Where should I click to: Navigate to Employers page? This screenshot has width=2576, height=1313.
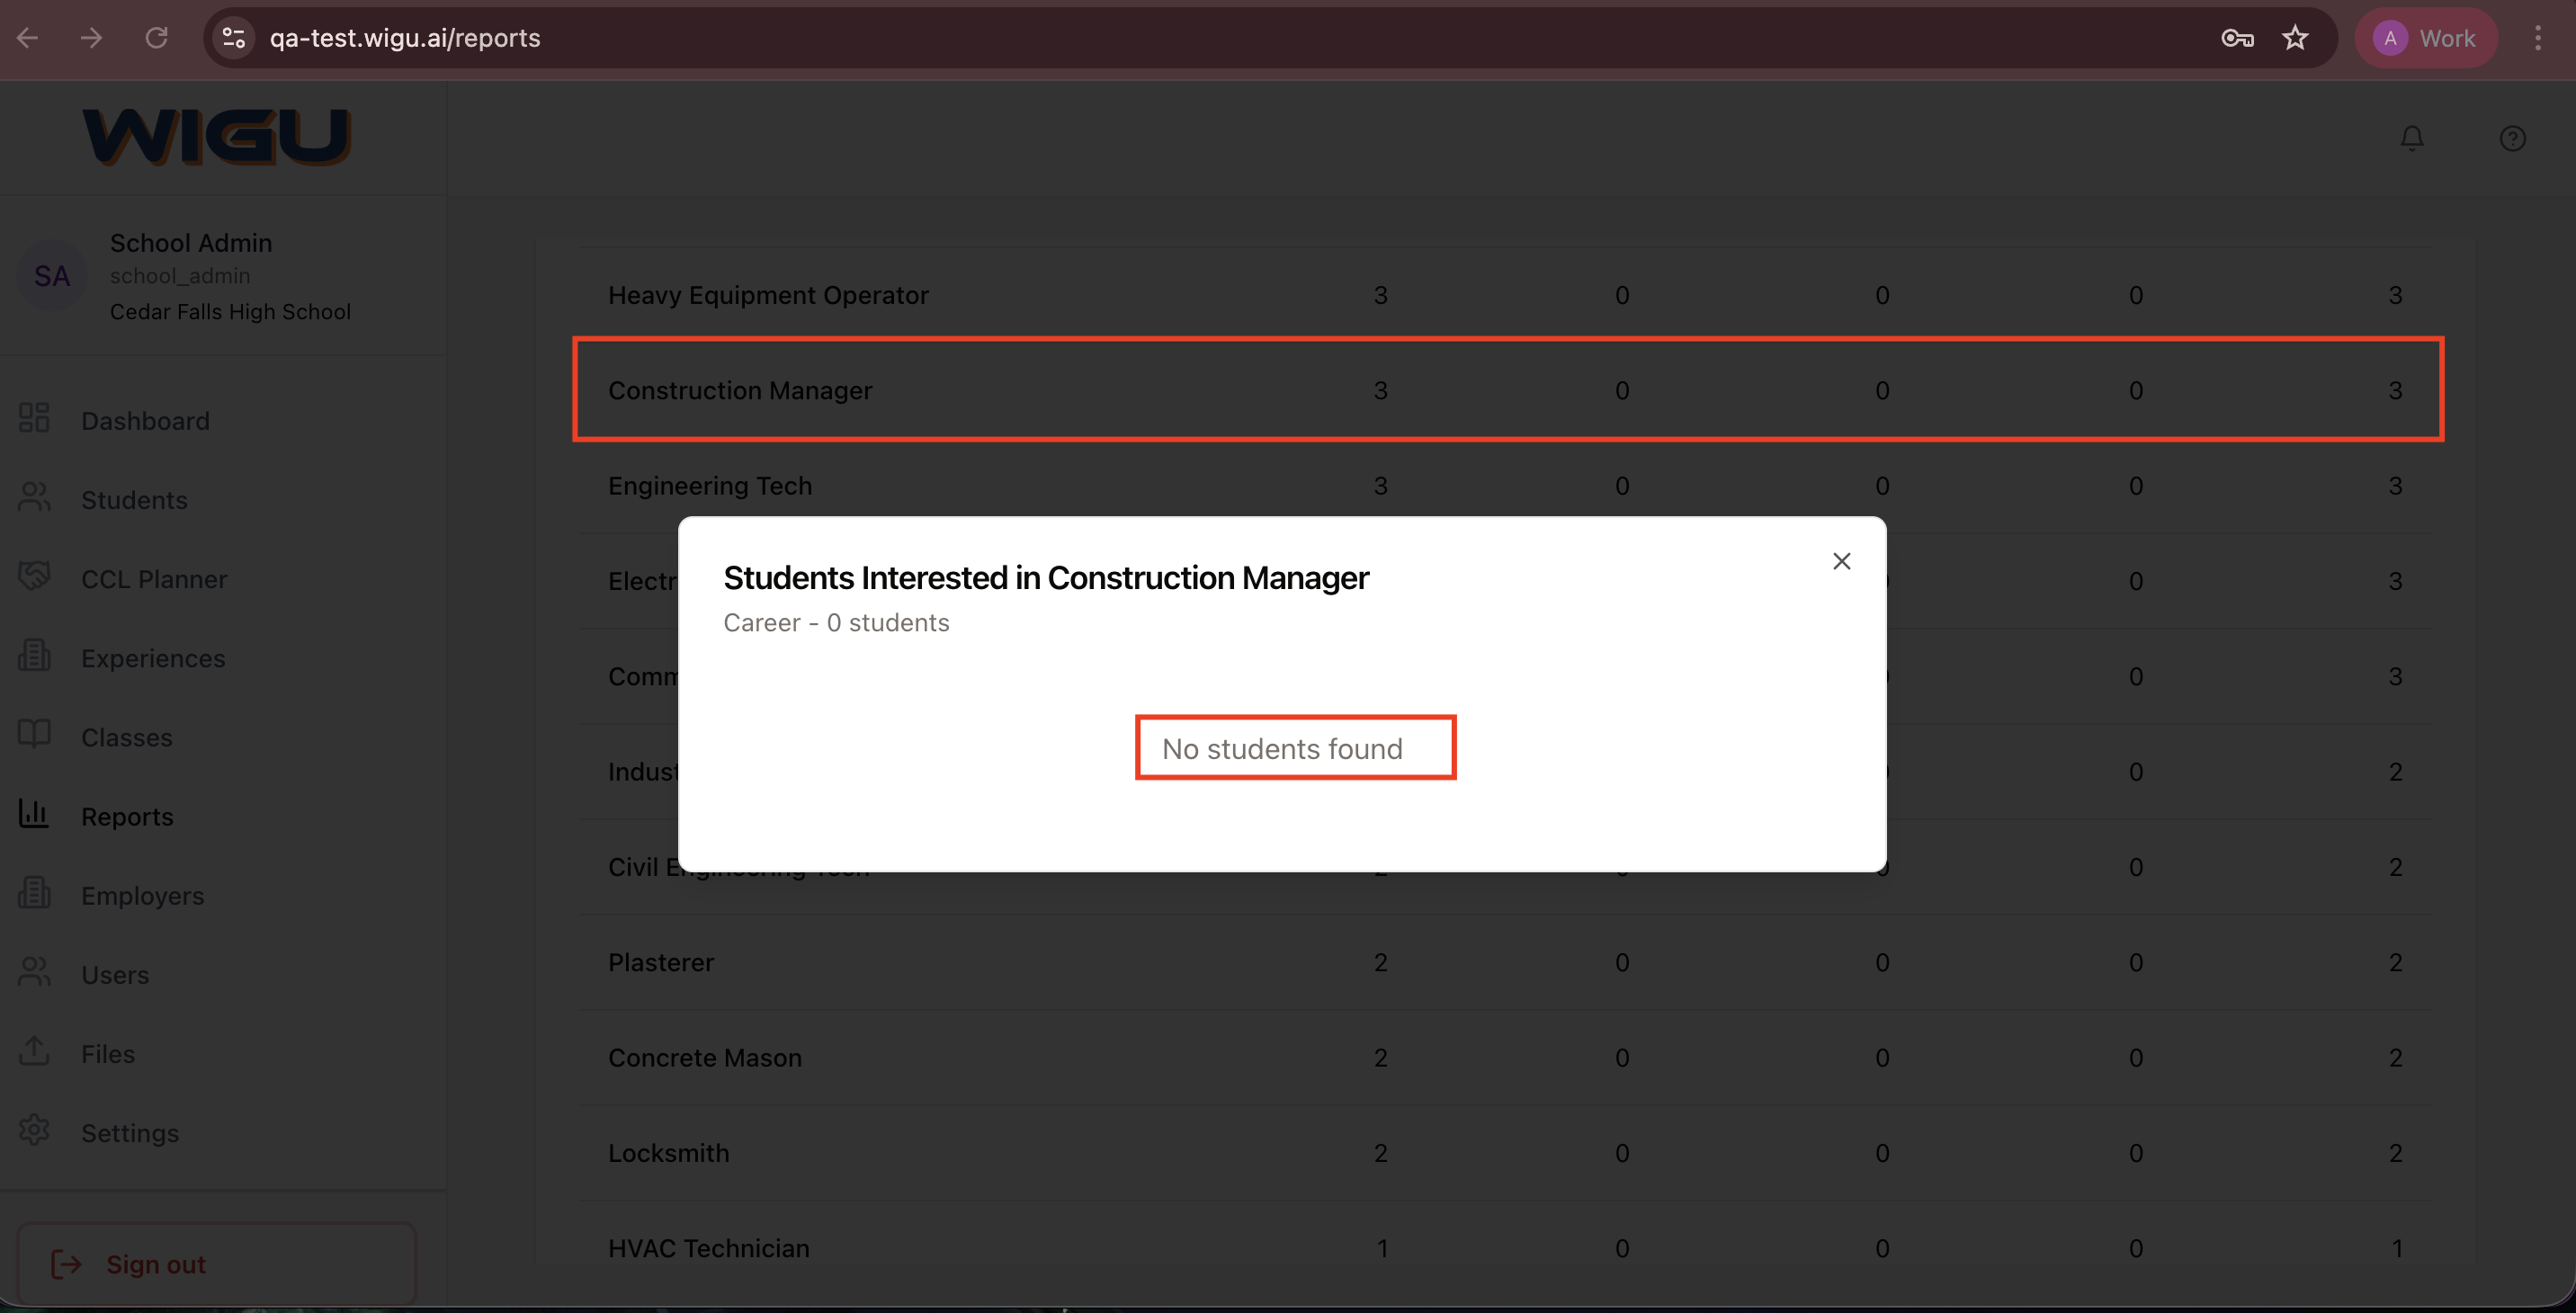142,896
